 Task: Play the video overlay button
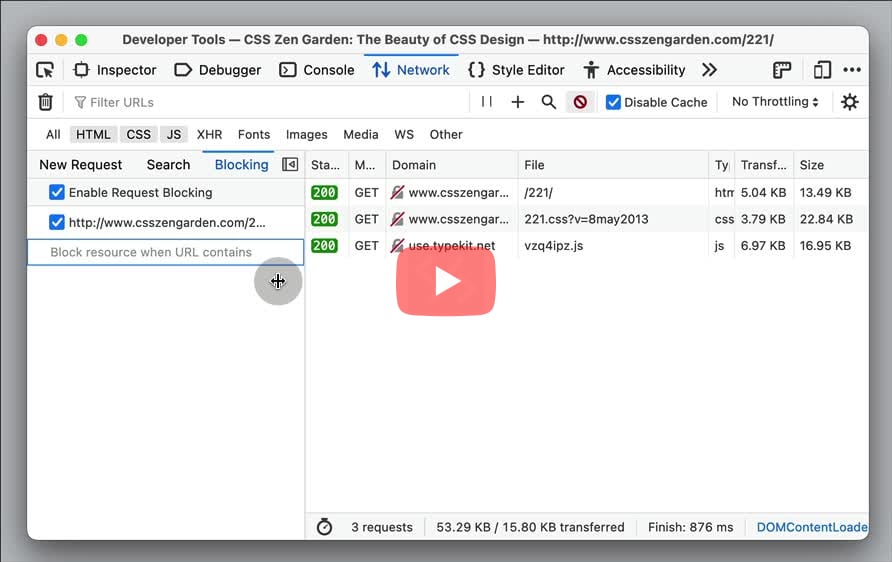click(446, 281)
